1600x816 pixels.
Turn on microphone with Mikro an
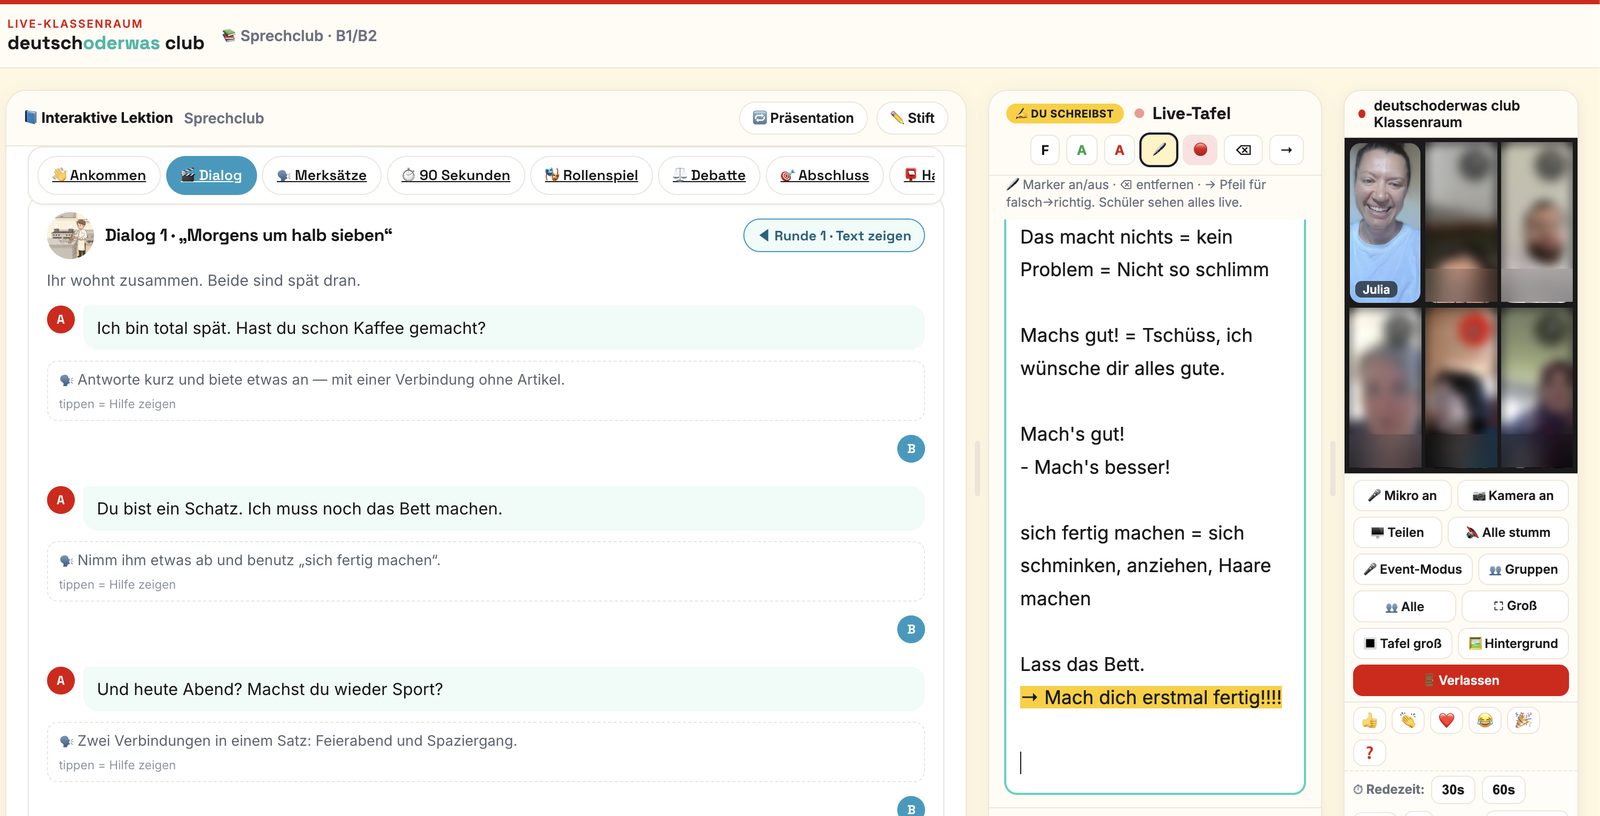(x=1402, y=496)
